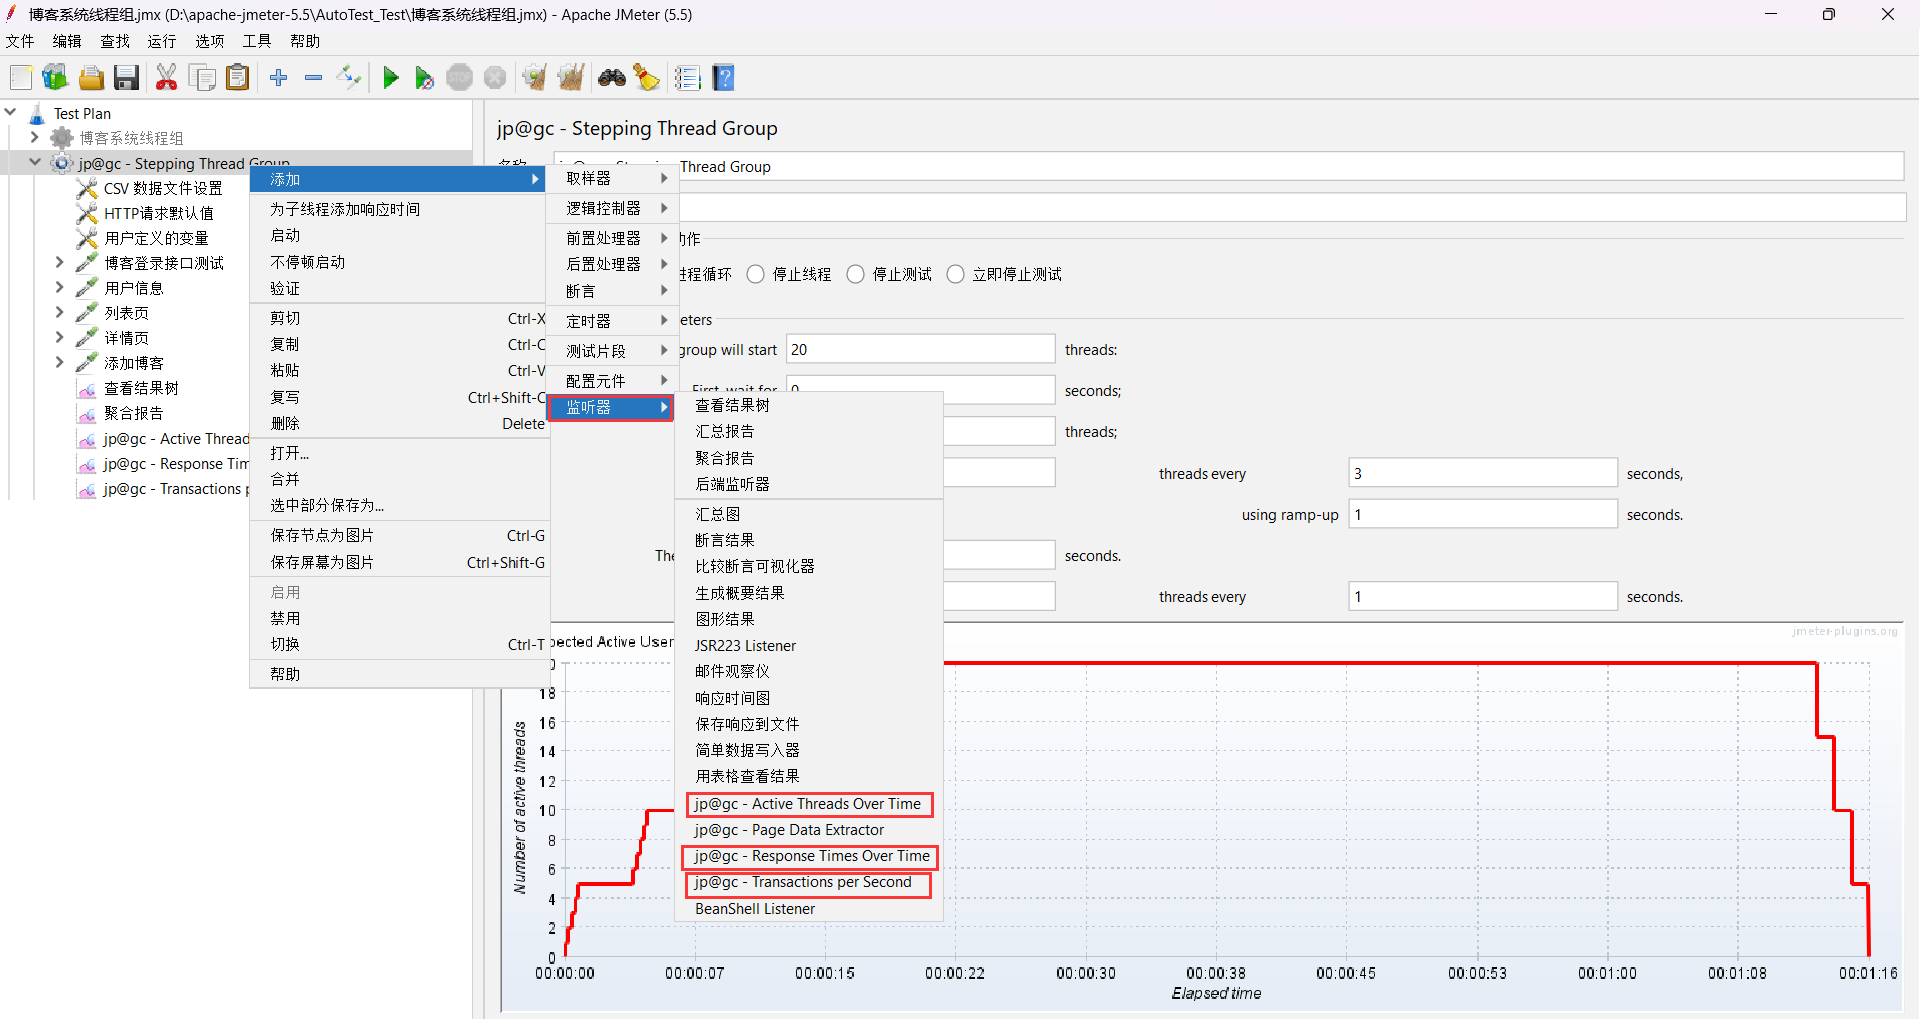Save the test plan with floppy icon
Viewport: 1920px width, 1020px height.
(126, 78)
